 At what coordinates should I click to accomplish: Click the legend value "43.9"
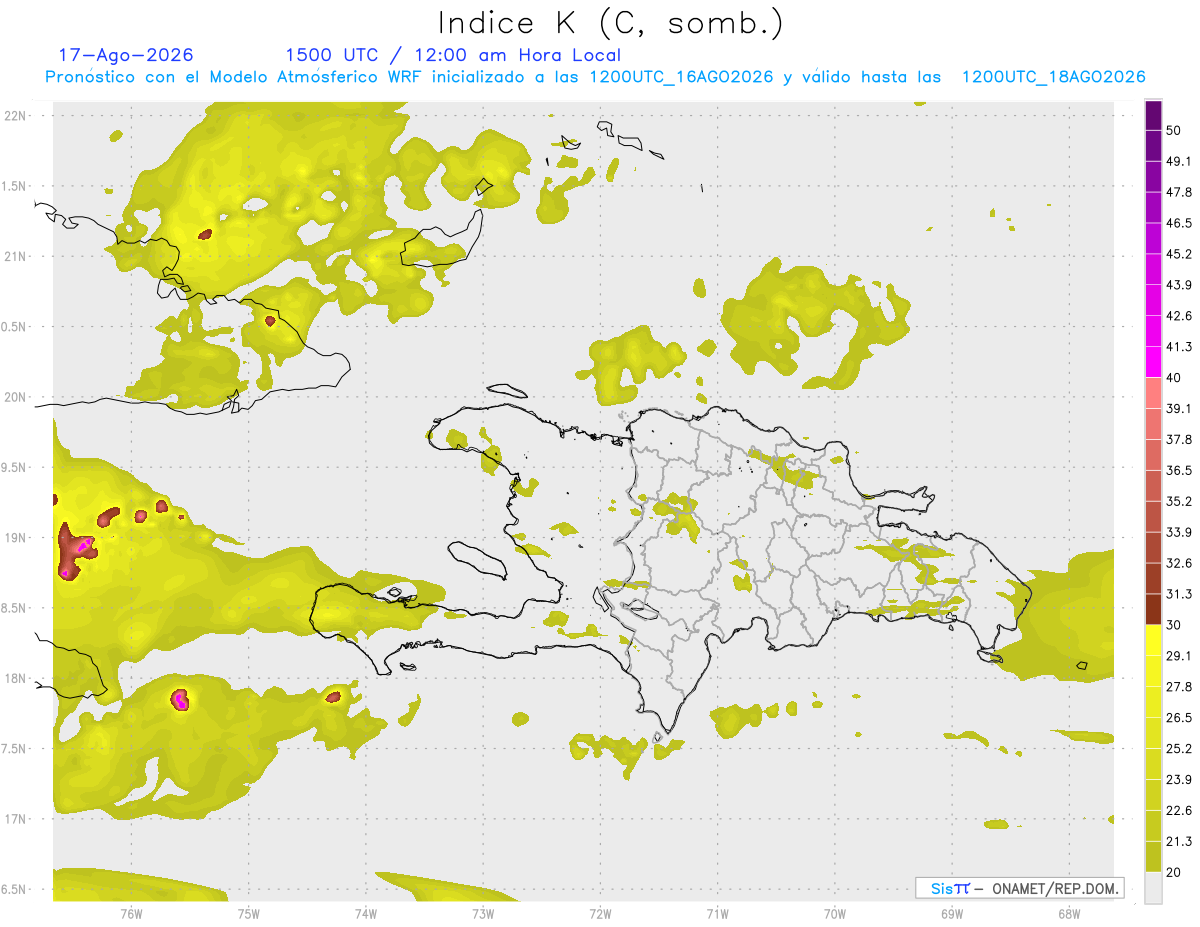click(x=1179, y=285)
